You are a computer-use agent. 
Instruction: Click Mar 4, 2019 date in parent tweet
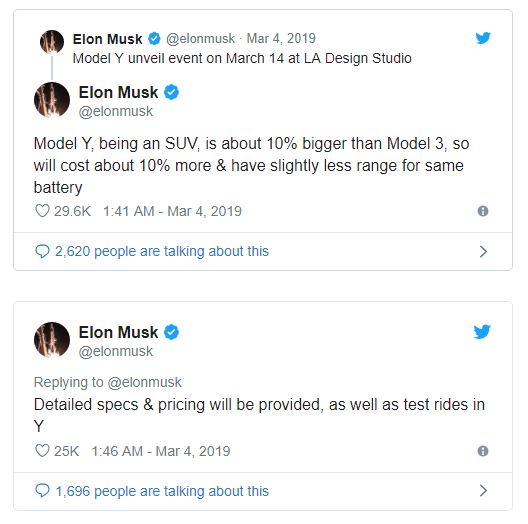281,38
